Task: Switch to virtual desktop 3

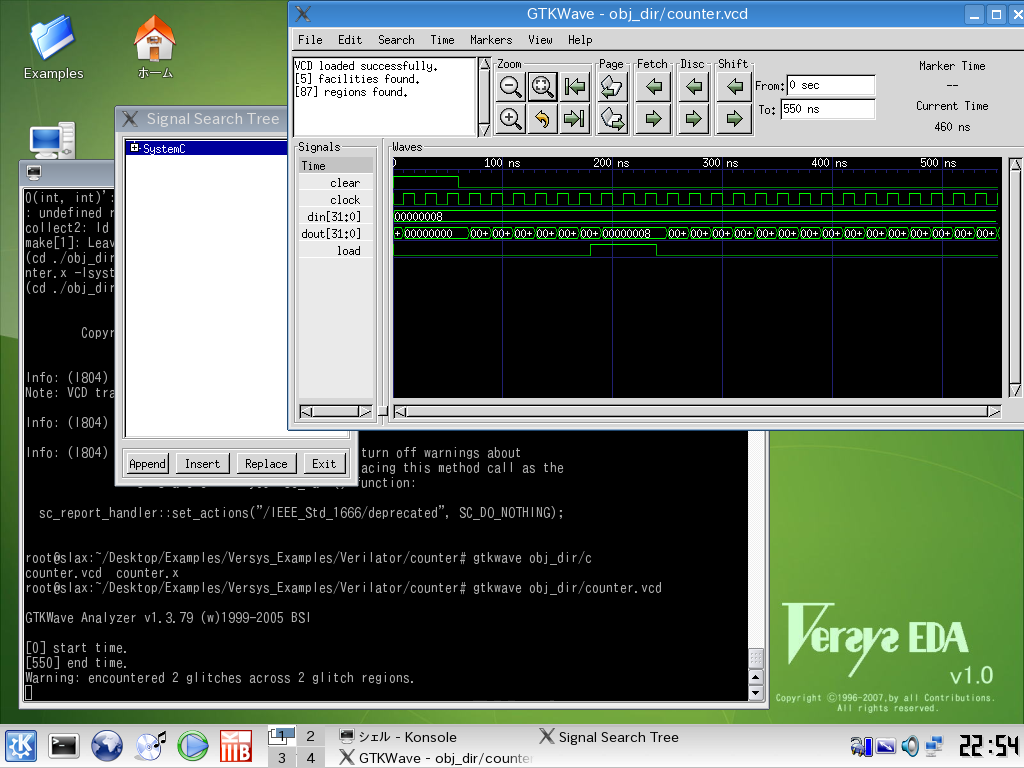Action: point(281,758)
